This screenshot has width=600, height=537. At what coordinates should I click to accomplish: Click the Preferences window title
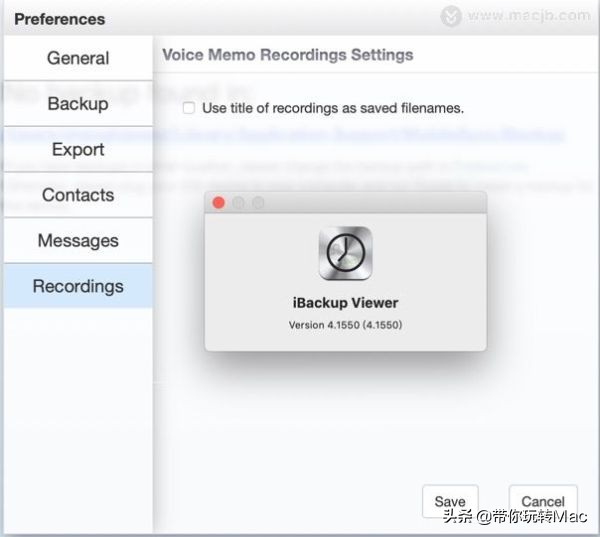point(60,19)
